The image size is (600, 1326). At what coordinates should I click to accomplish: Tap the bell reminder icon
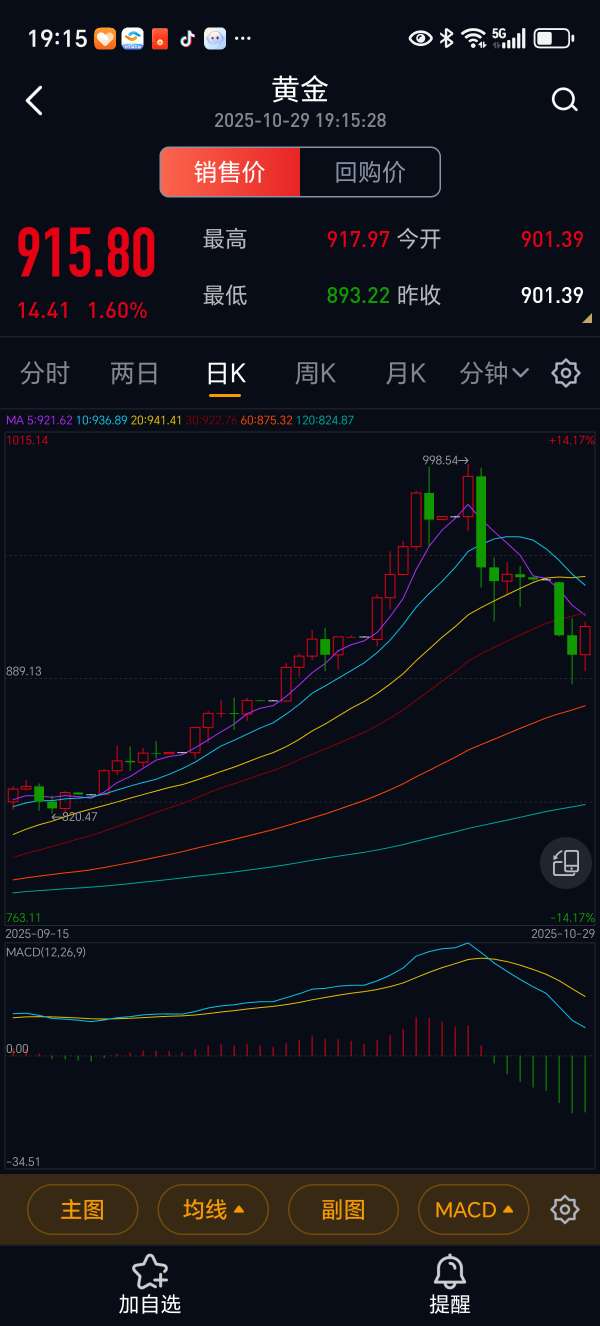tap(450, 1272)
